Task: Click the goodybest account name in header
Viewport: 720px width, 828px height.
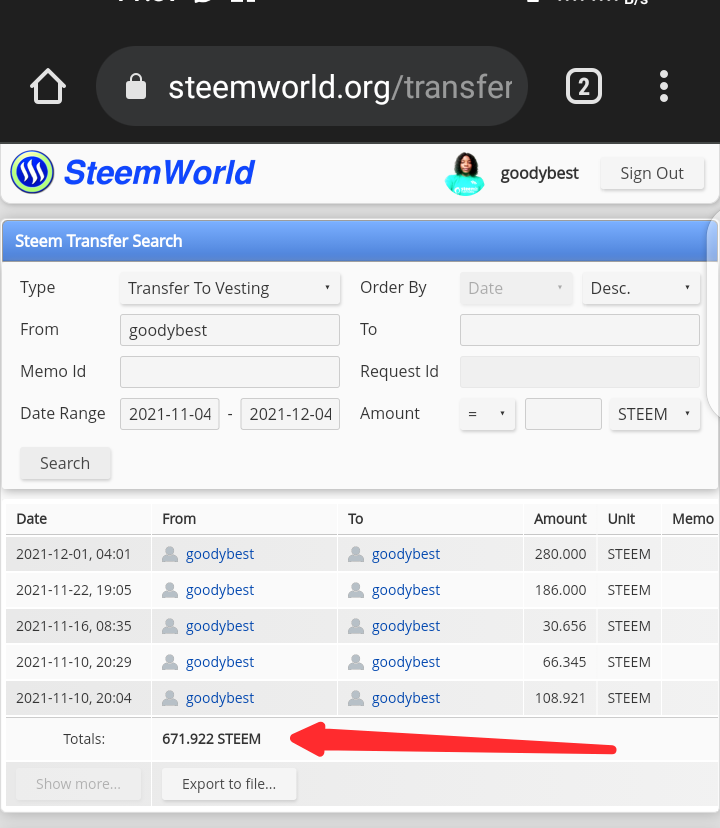Action: [539, 173]
